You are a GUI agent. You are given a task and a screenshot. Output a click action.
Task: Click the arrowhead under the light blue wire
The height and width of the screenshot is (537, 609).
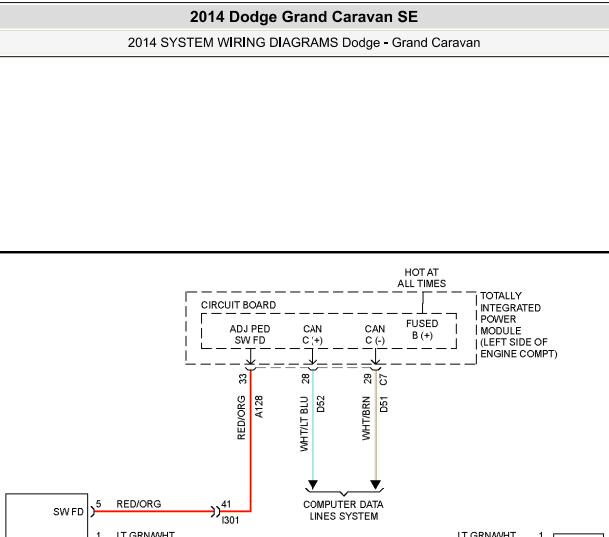[313, 484]
